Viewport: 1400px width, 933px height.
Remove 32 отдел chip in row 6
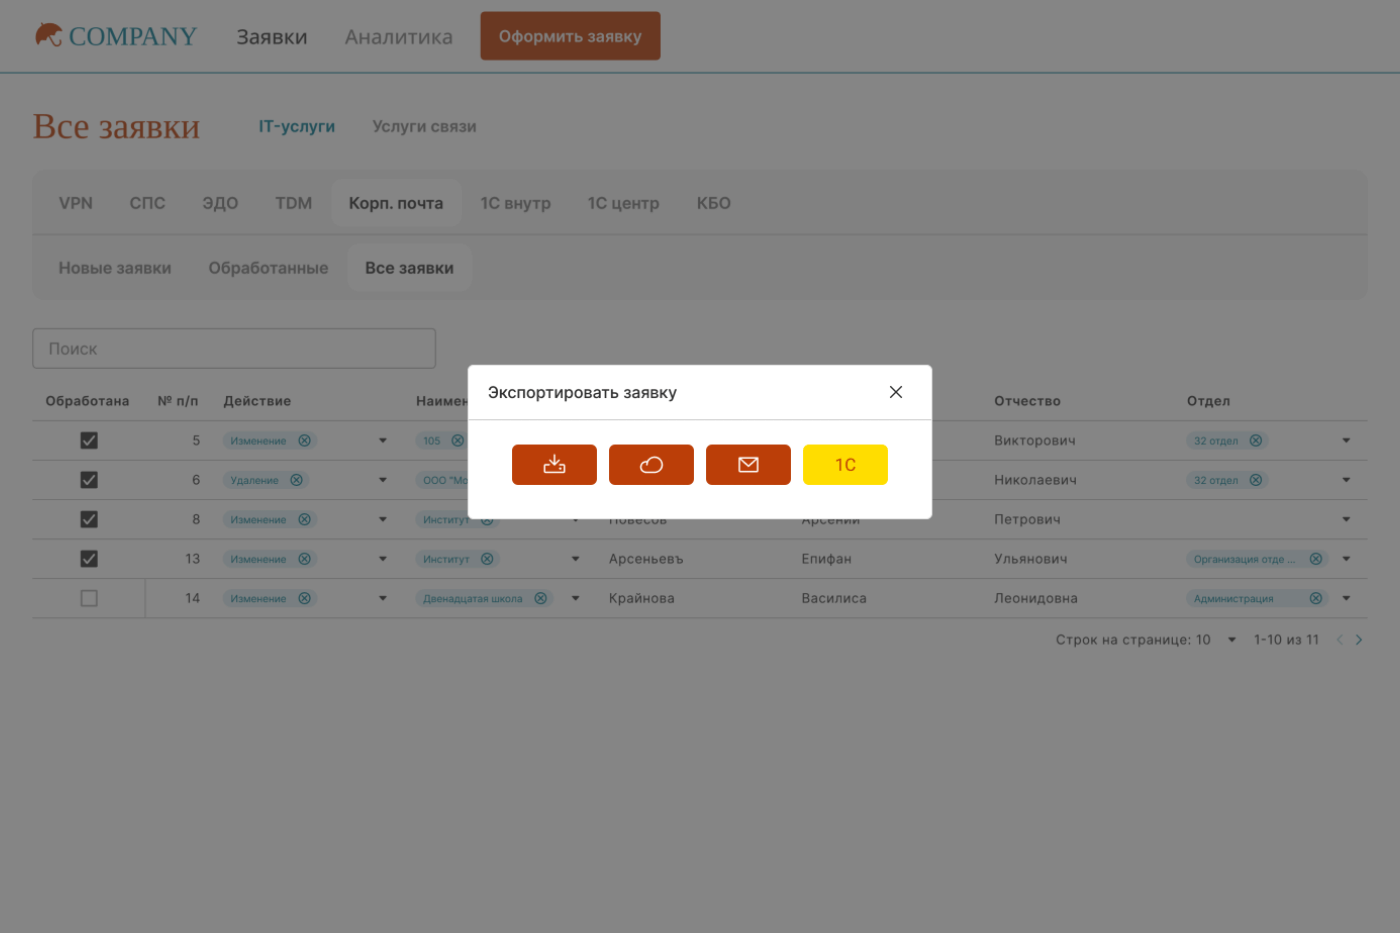(1255, 480)
